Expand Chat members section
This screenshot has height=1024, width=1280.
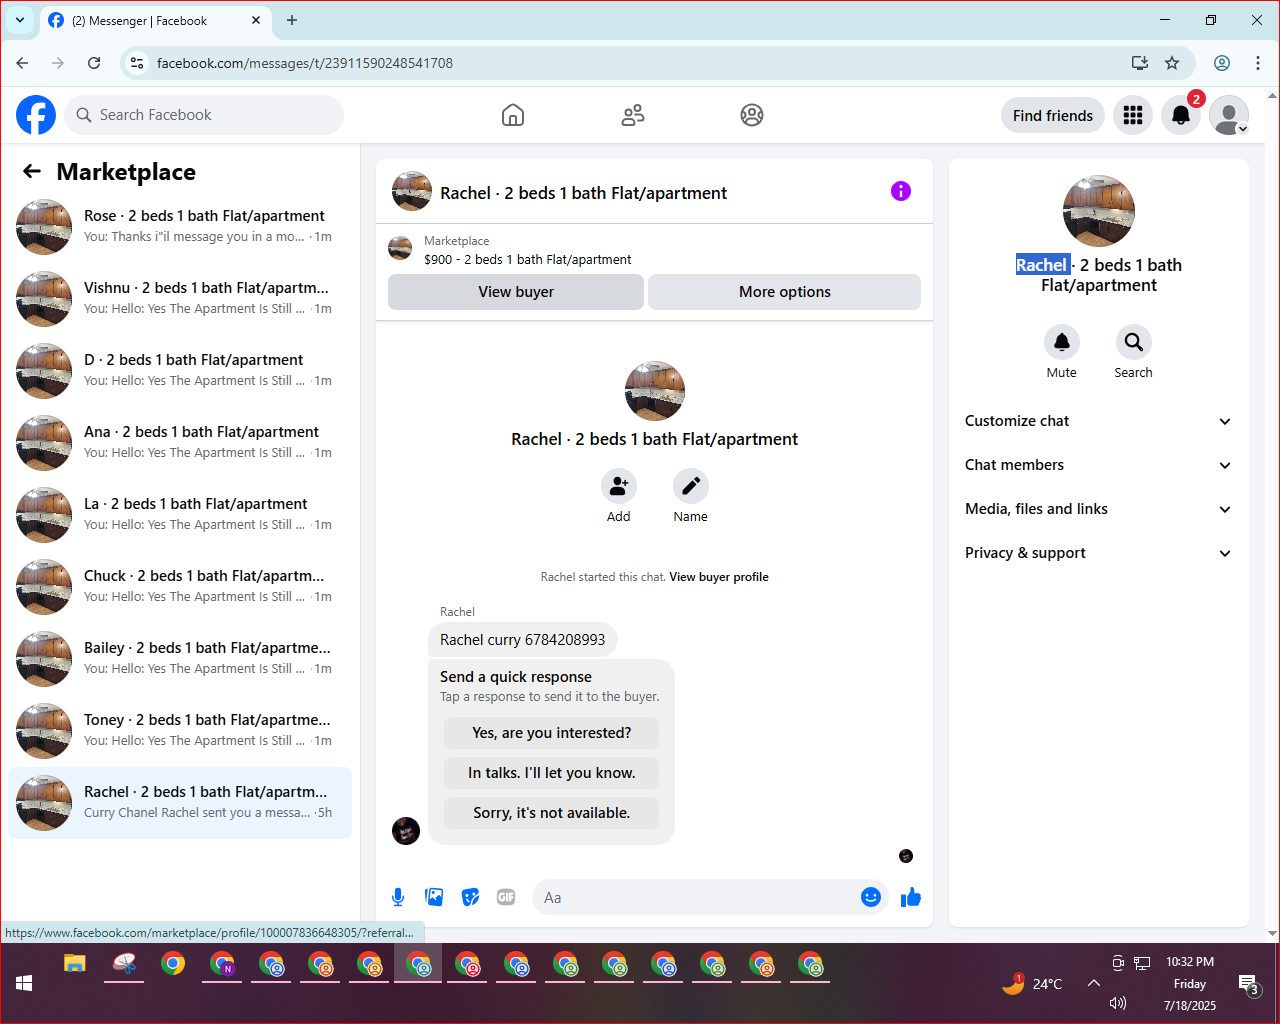(1099, 465)
